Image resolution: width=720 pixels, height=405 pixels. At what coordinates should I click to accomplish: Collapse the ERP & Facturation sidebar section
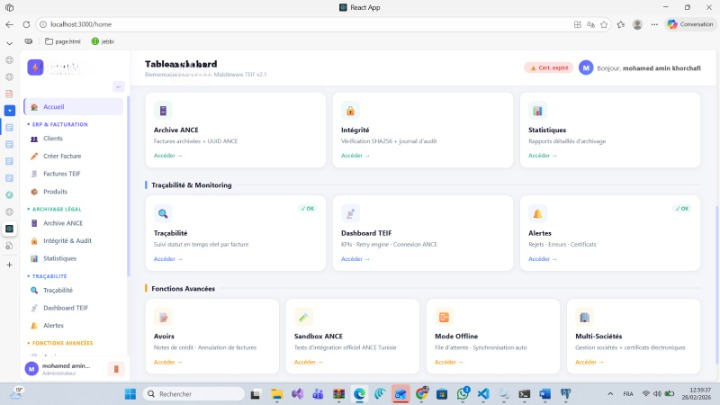[60, 124]
